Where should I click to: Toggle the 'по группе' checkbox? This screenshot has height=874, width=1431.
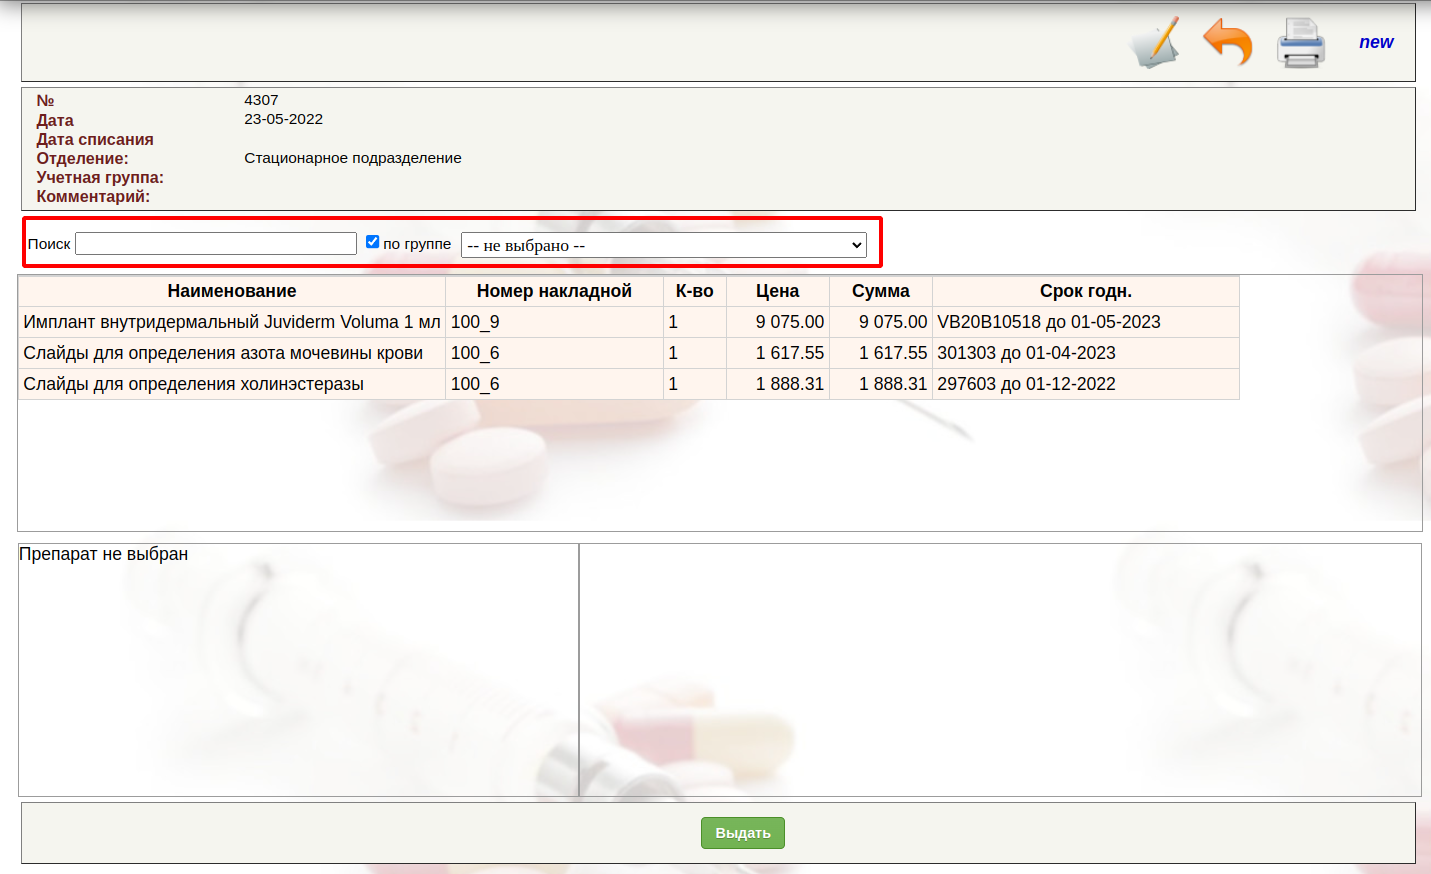tap(372, 242)
